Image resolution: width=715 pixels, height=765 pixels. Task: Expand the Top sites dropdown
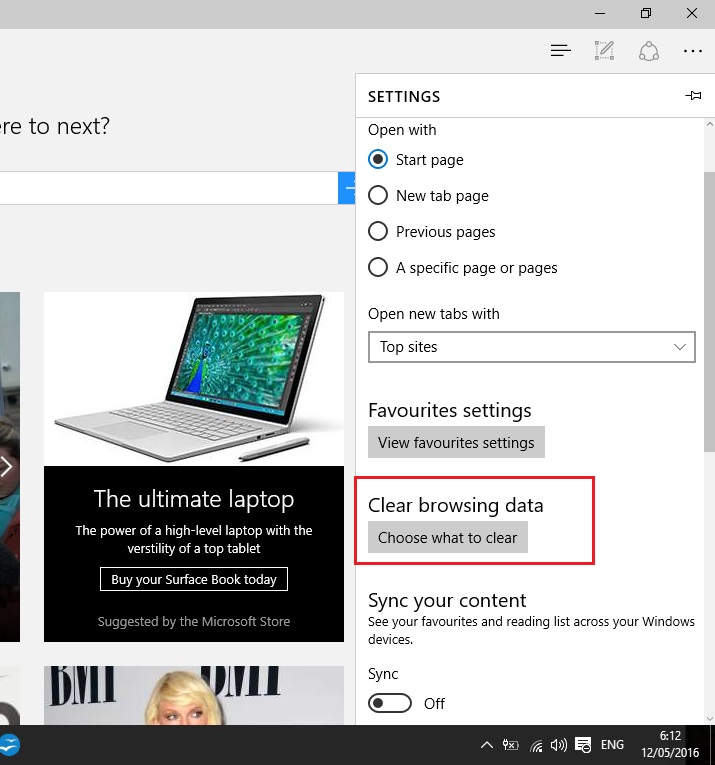pyautogui.click(x=532, y=347)
